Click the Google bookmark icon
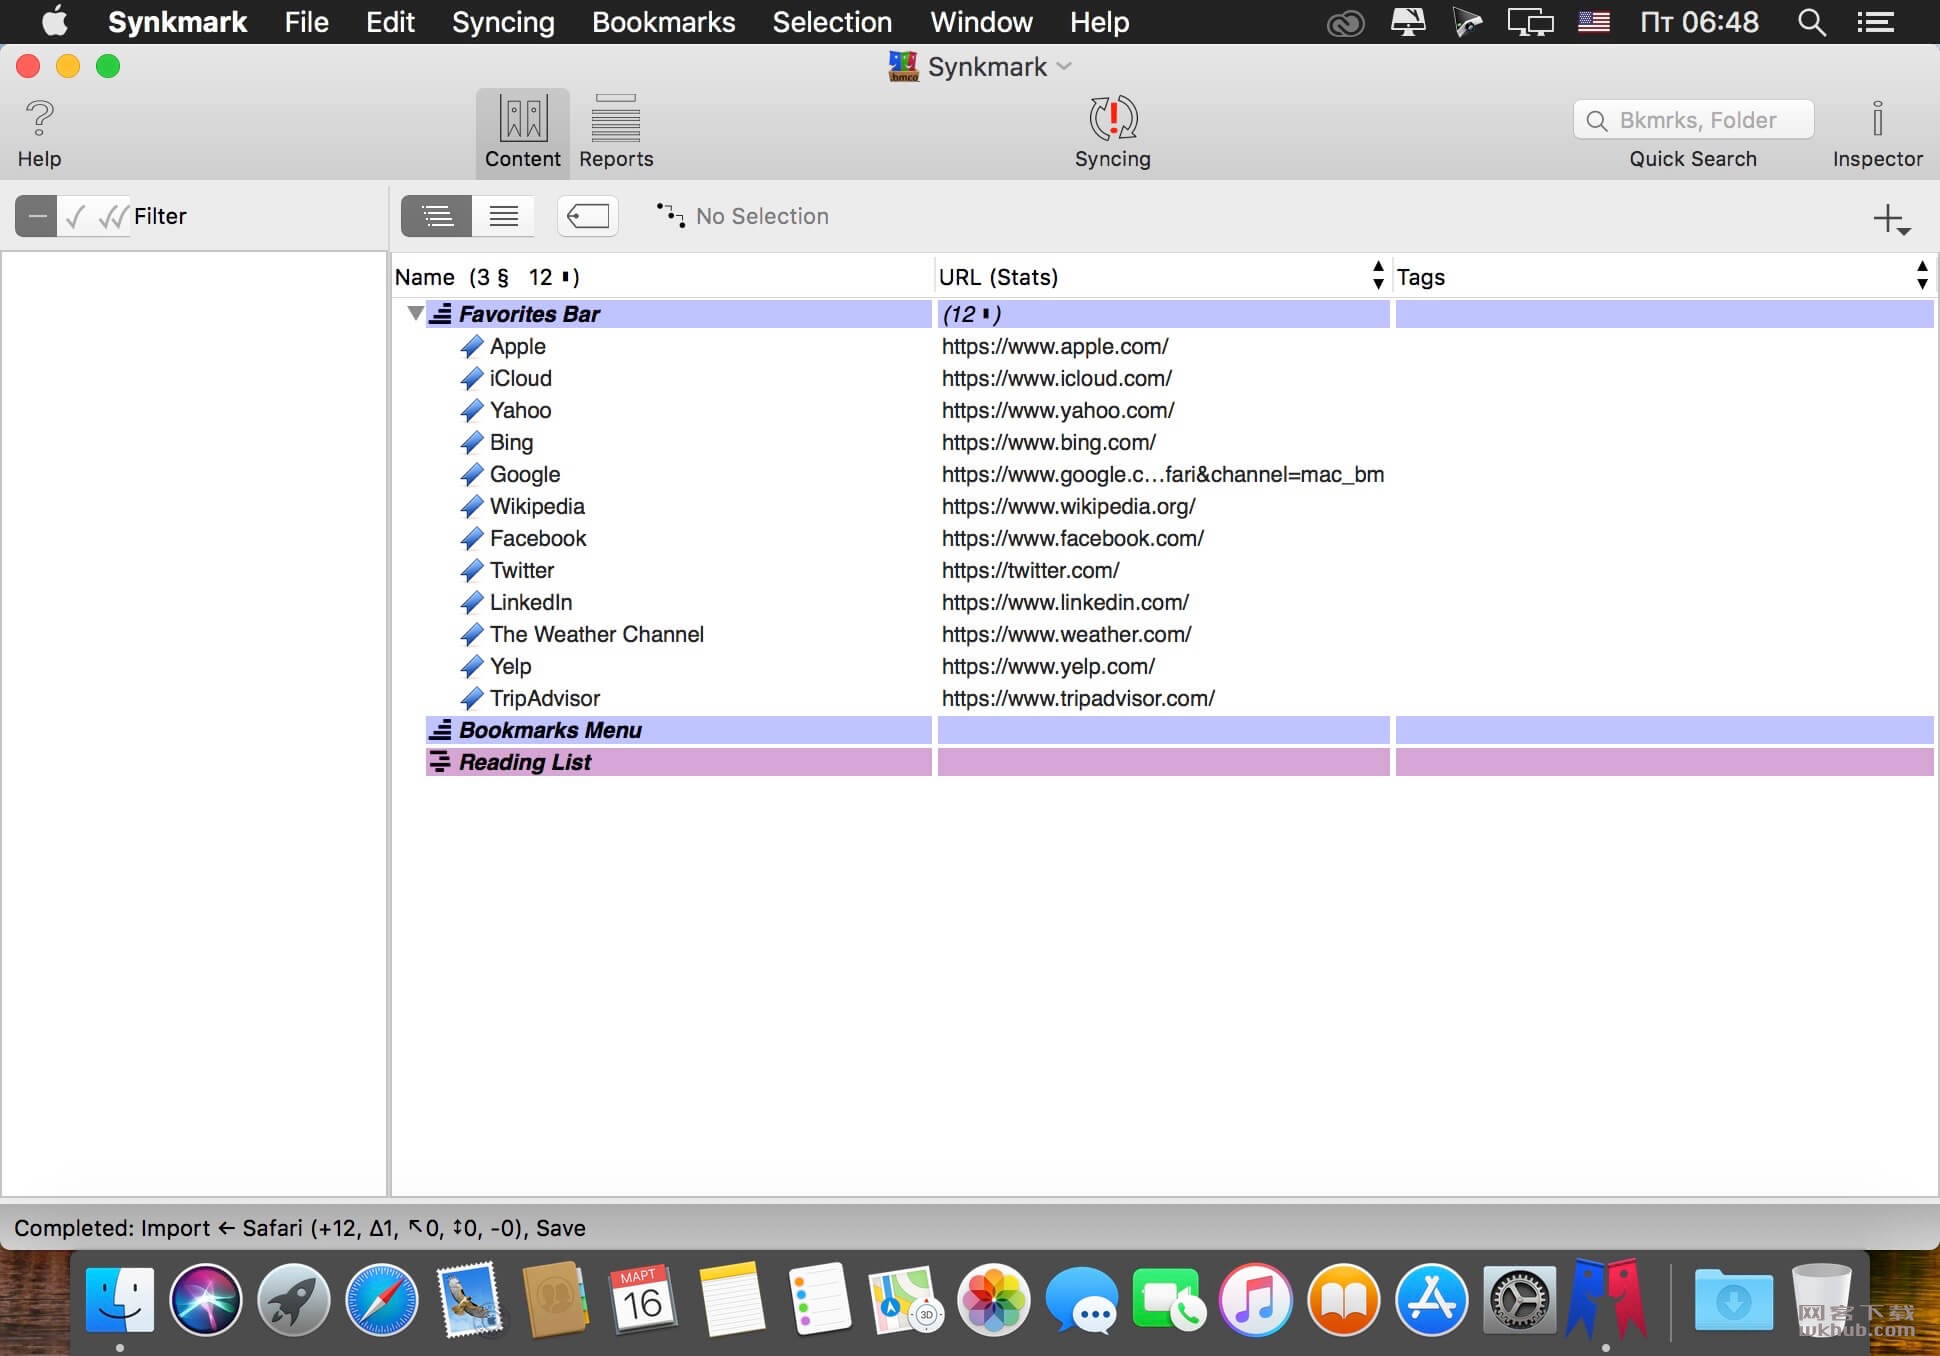 click(472, 474)
